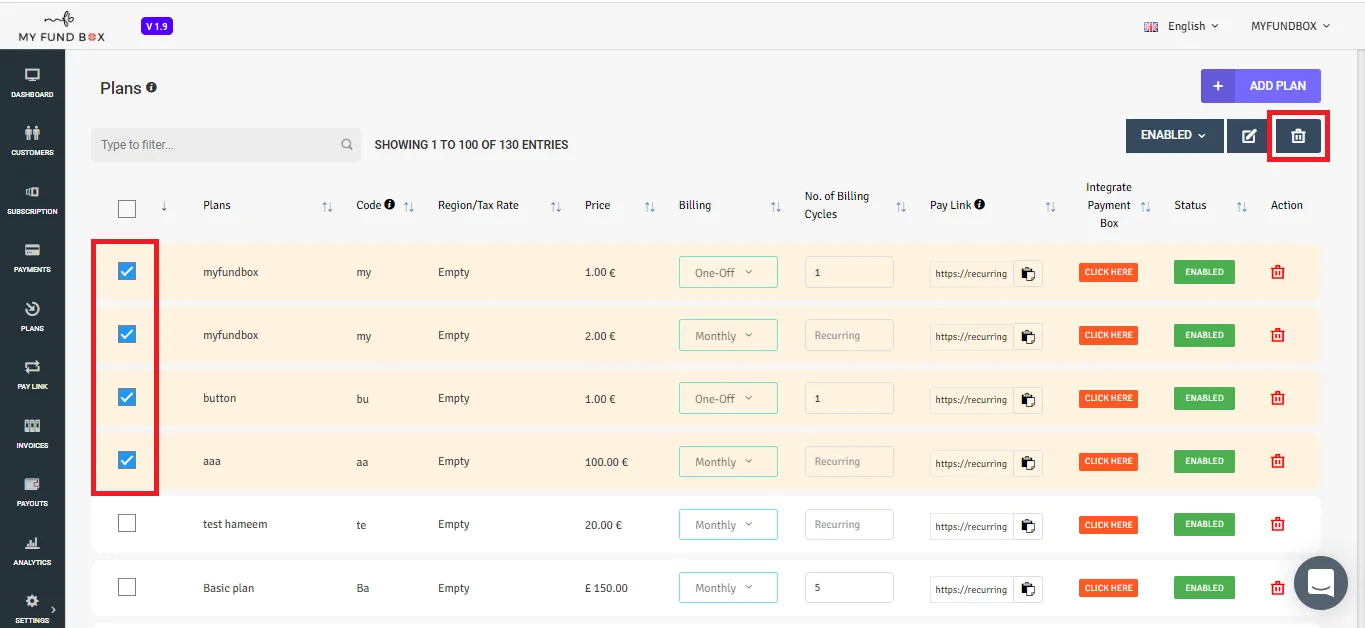Show info tooltip beside Code column header
The image size is (1365, 628).
(389, 205)
